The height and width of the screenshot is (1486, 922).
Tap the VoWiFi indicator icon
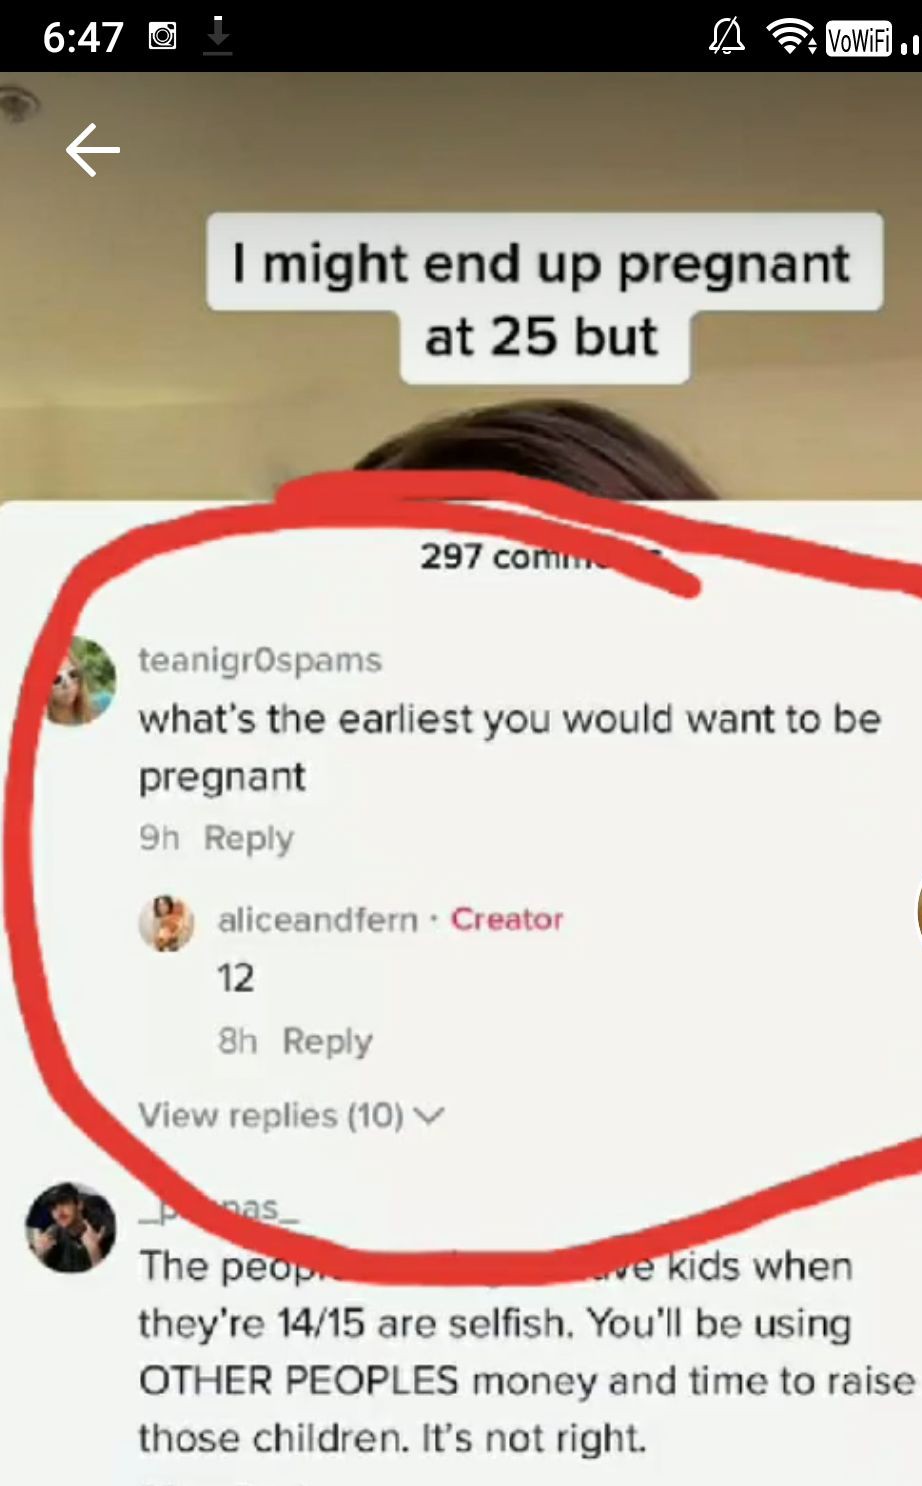click(859, 39)
